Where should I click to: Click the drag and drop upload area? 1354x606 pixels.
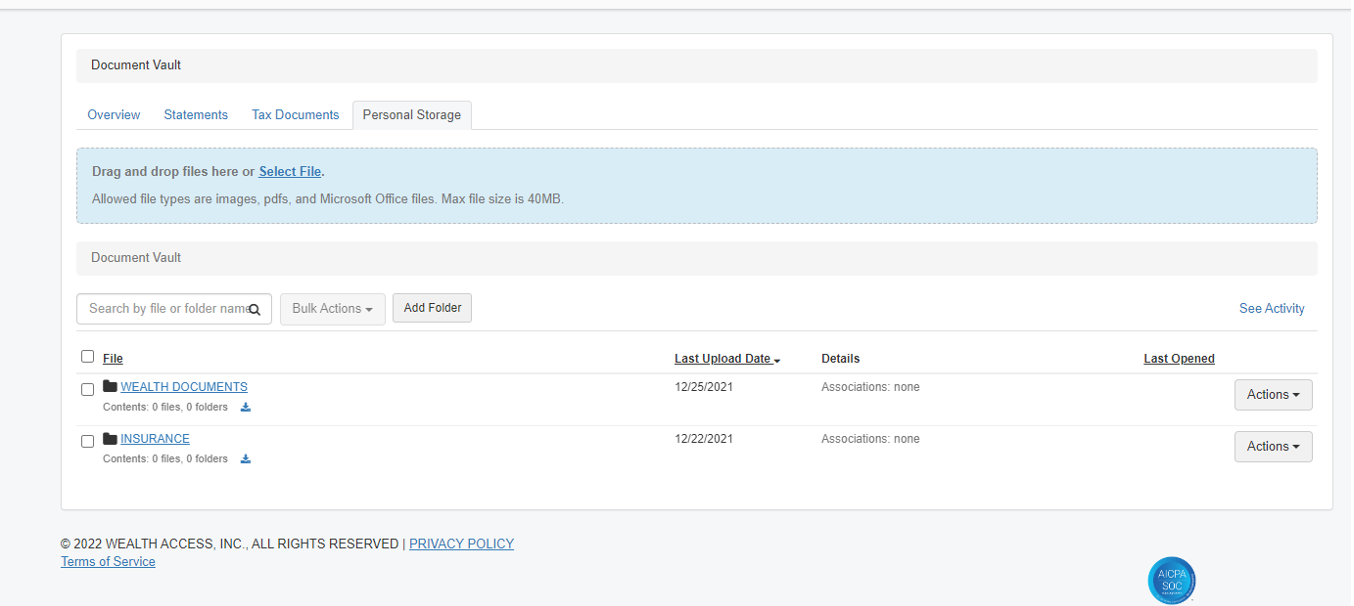[x=697, y=186]
